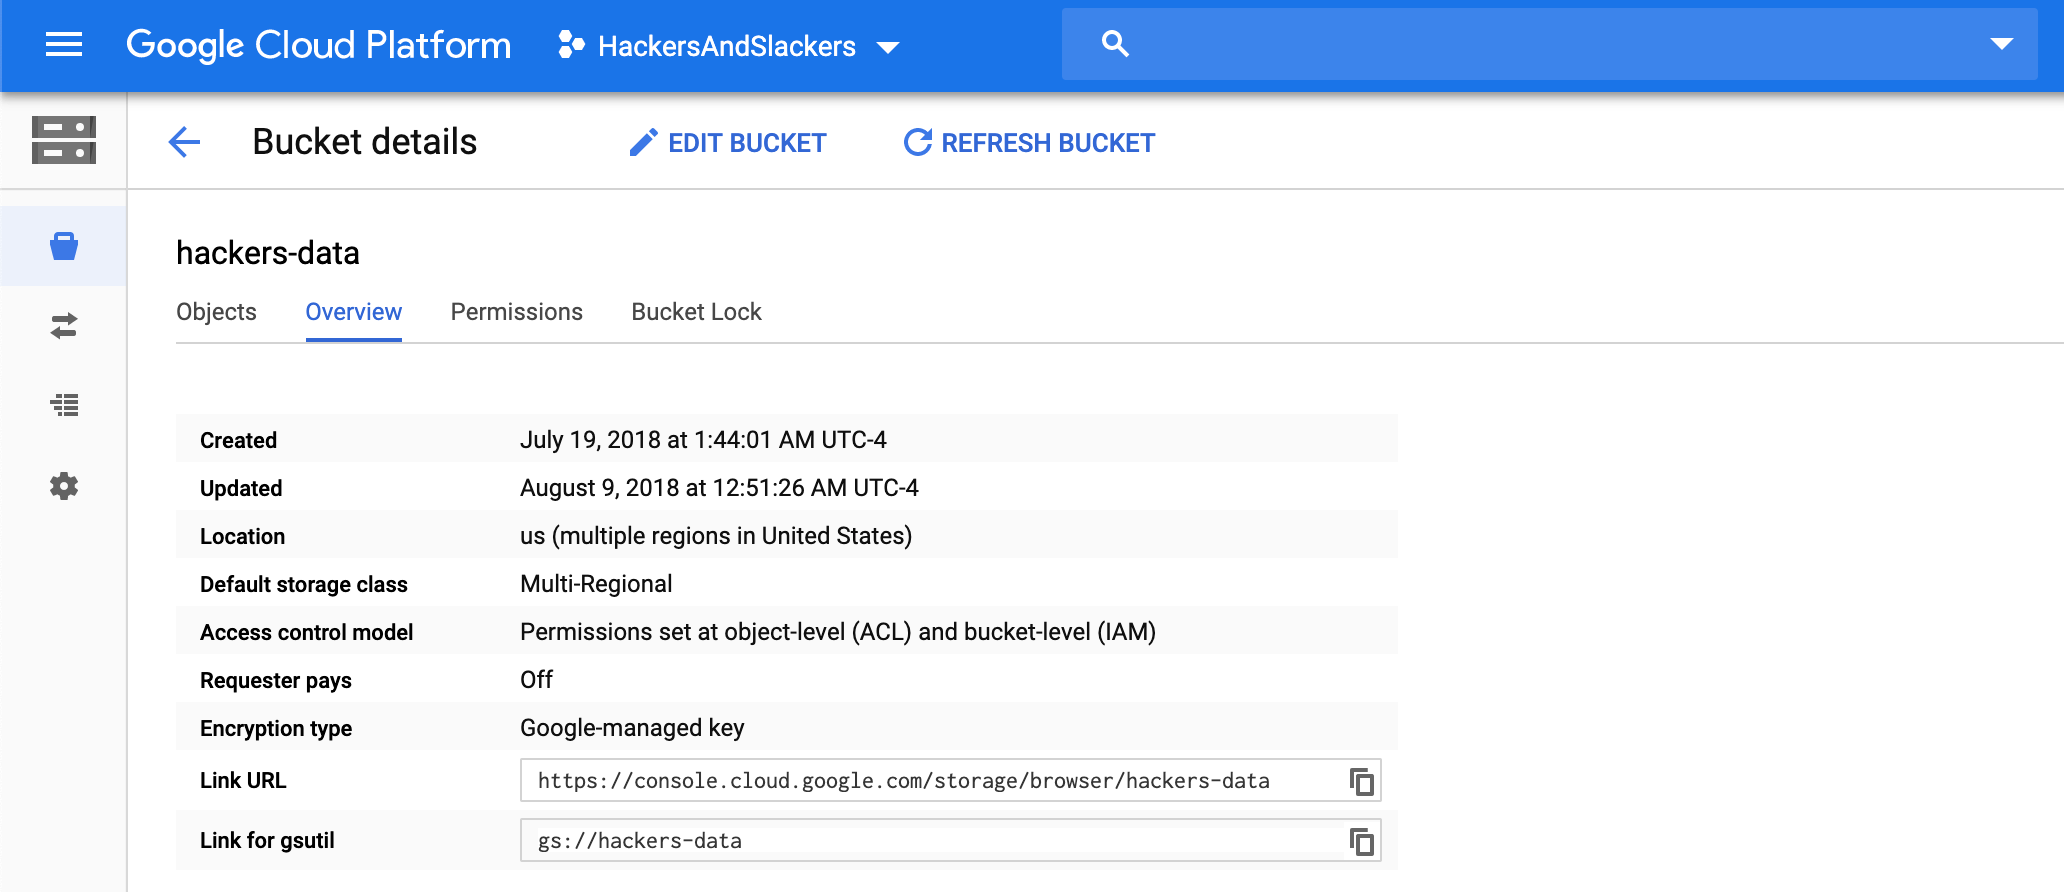2064x892 pixels.
Task: Click the Encryption type label
Action: pyautogui.click(x=276, y=729)
